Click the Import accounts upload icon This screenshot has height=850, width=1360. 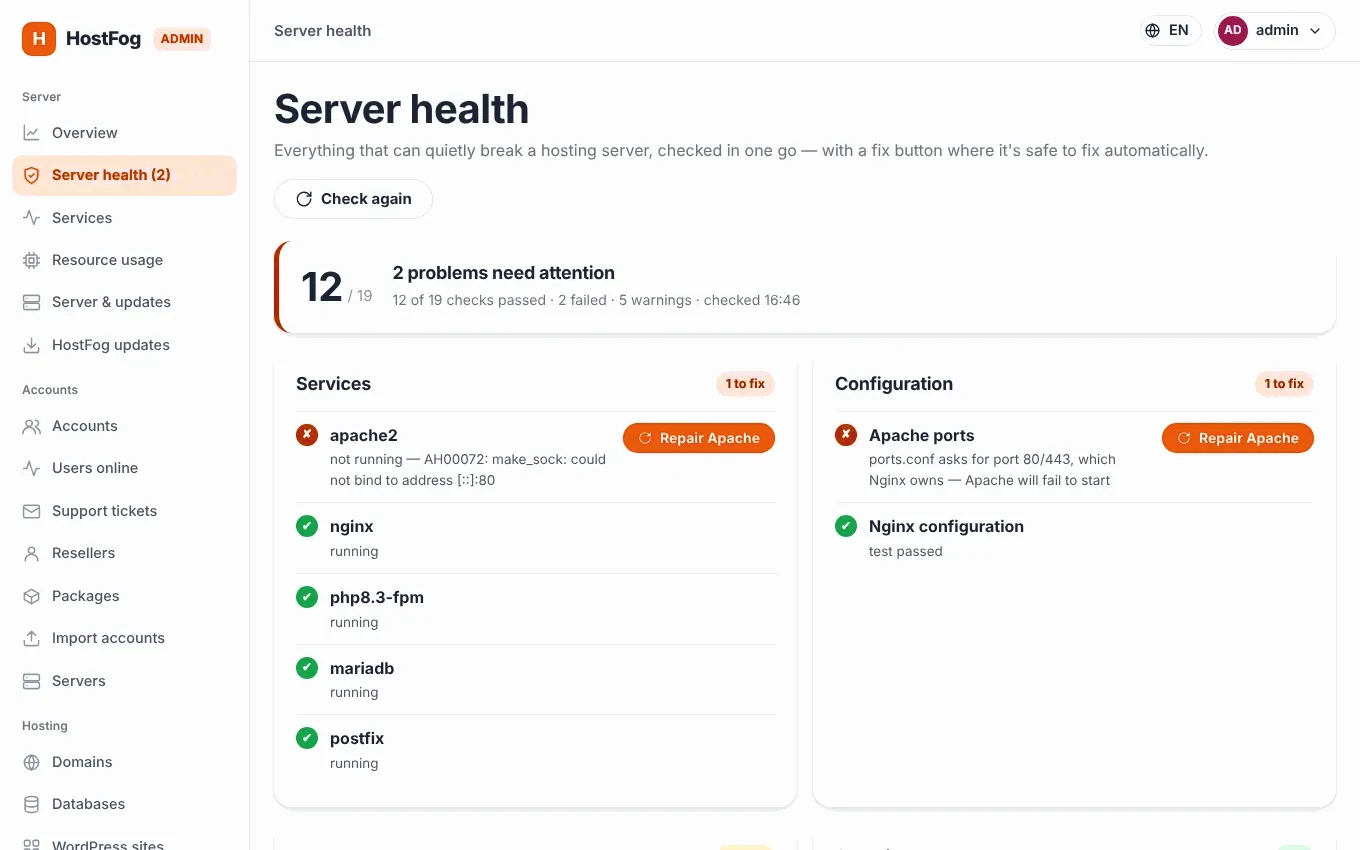pos(32,638)
